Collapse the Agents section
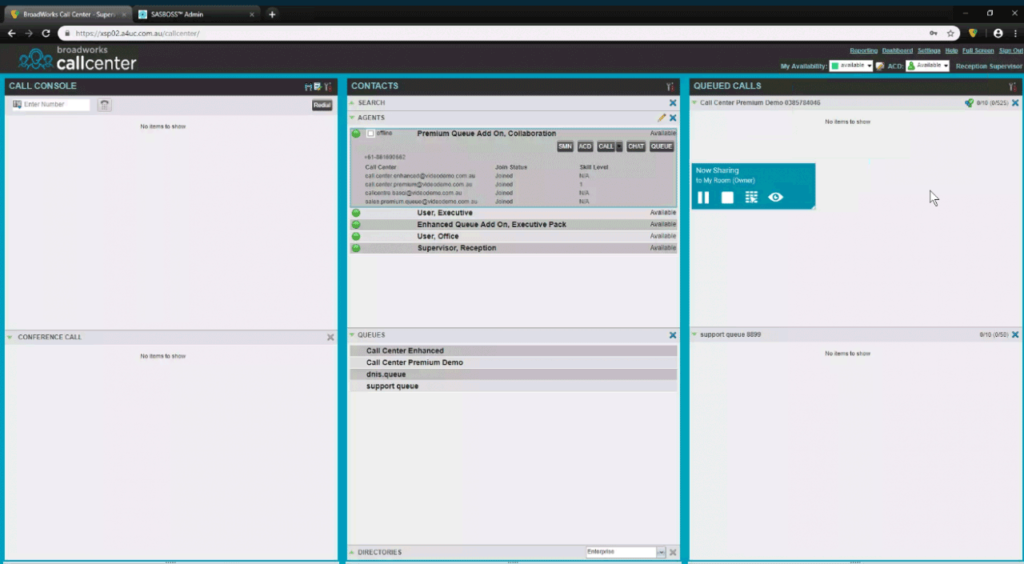1024x564 pixels. pos(352,118)
